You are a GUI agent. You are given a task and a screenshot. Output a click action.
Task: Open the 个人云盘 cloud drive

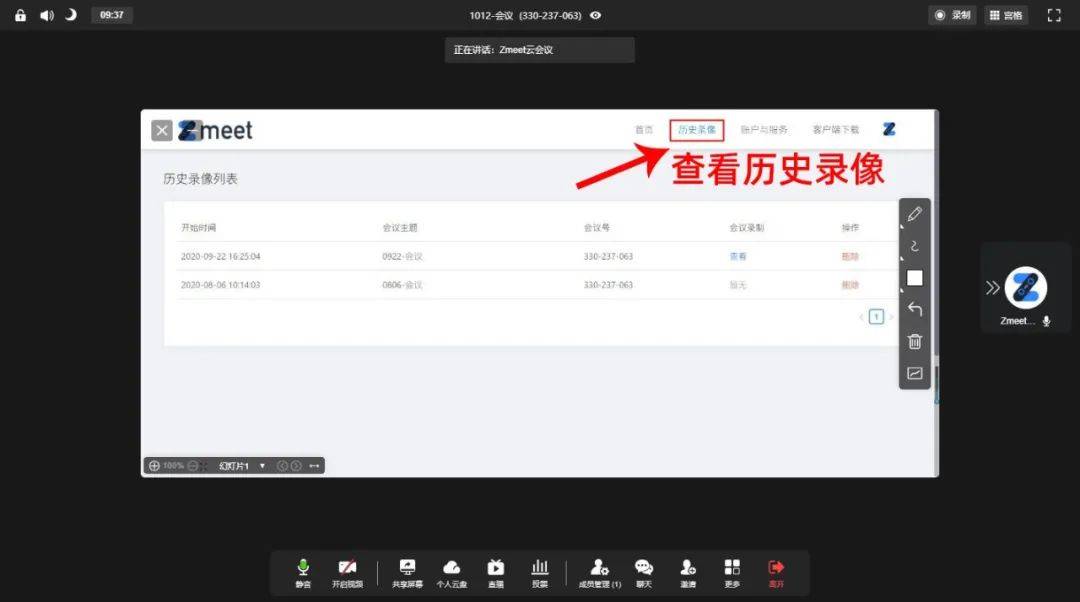click(452, 573)
